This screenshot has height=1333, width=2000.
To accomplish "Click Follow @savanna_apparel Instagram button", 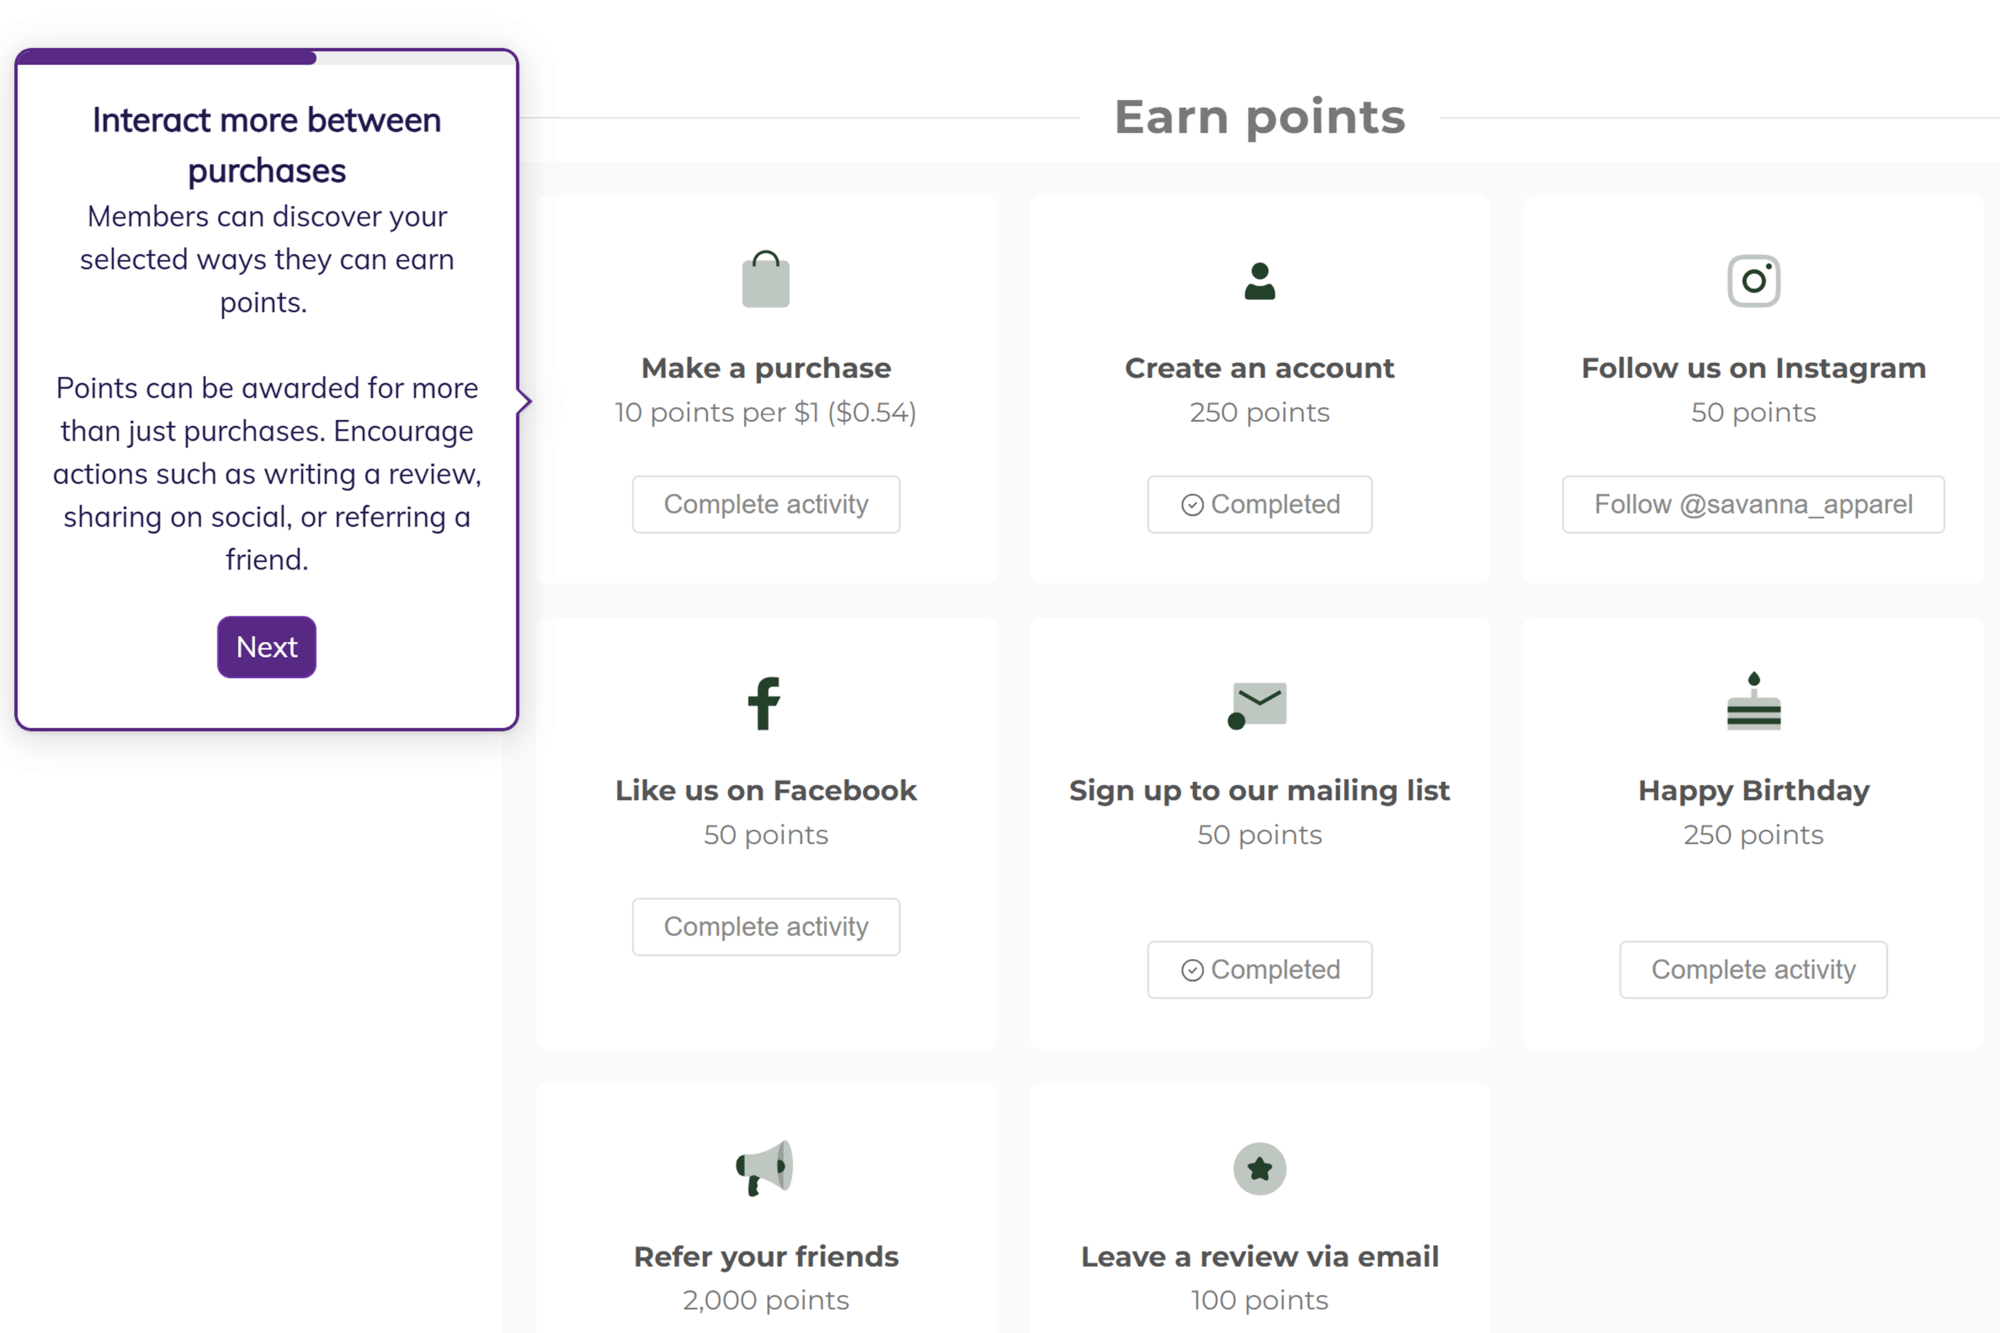I will (1753, 504).
